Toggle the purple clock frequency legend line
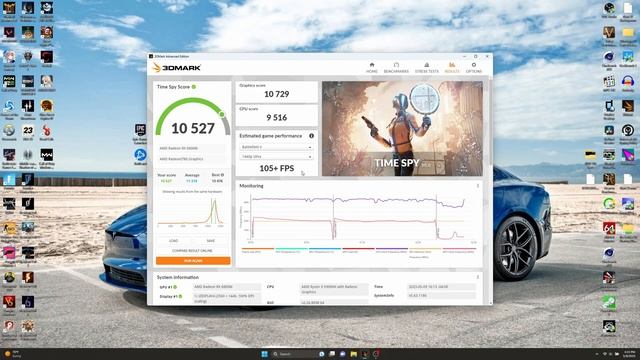 click(392, 249)
